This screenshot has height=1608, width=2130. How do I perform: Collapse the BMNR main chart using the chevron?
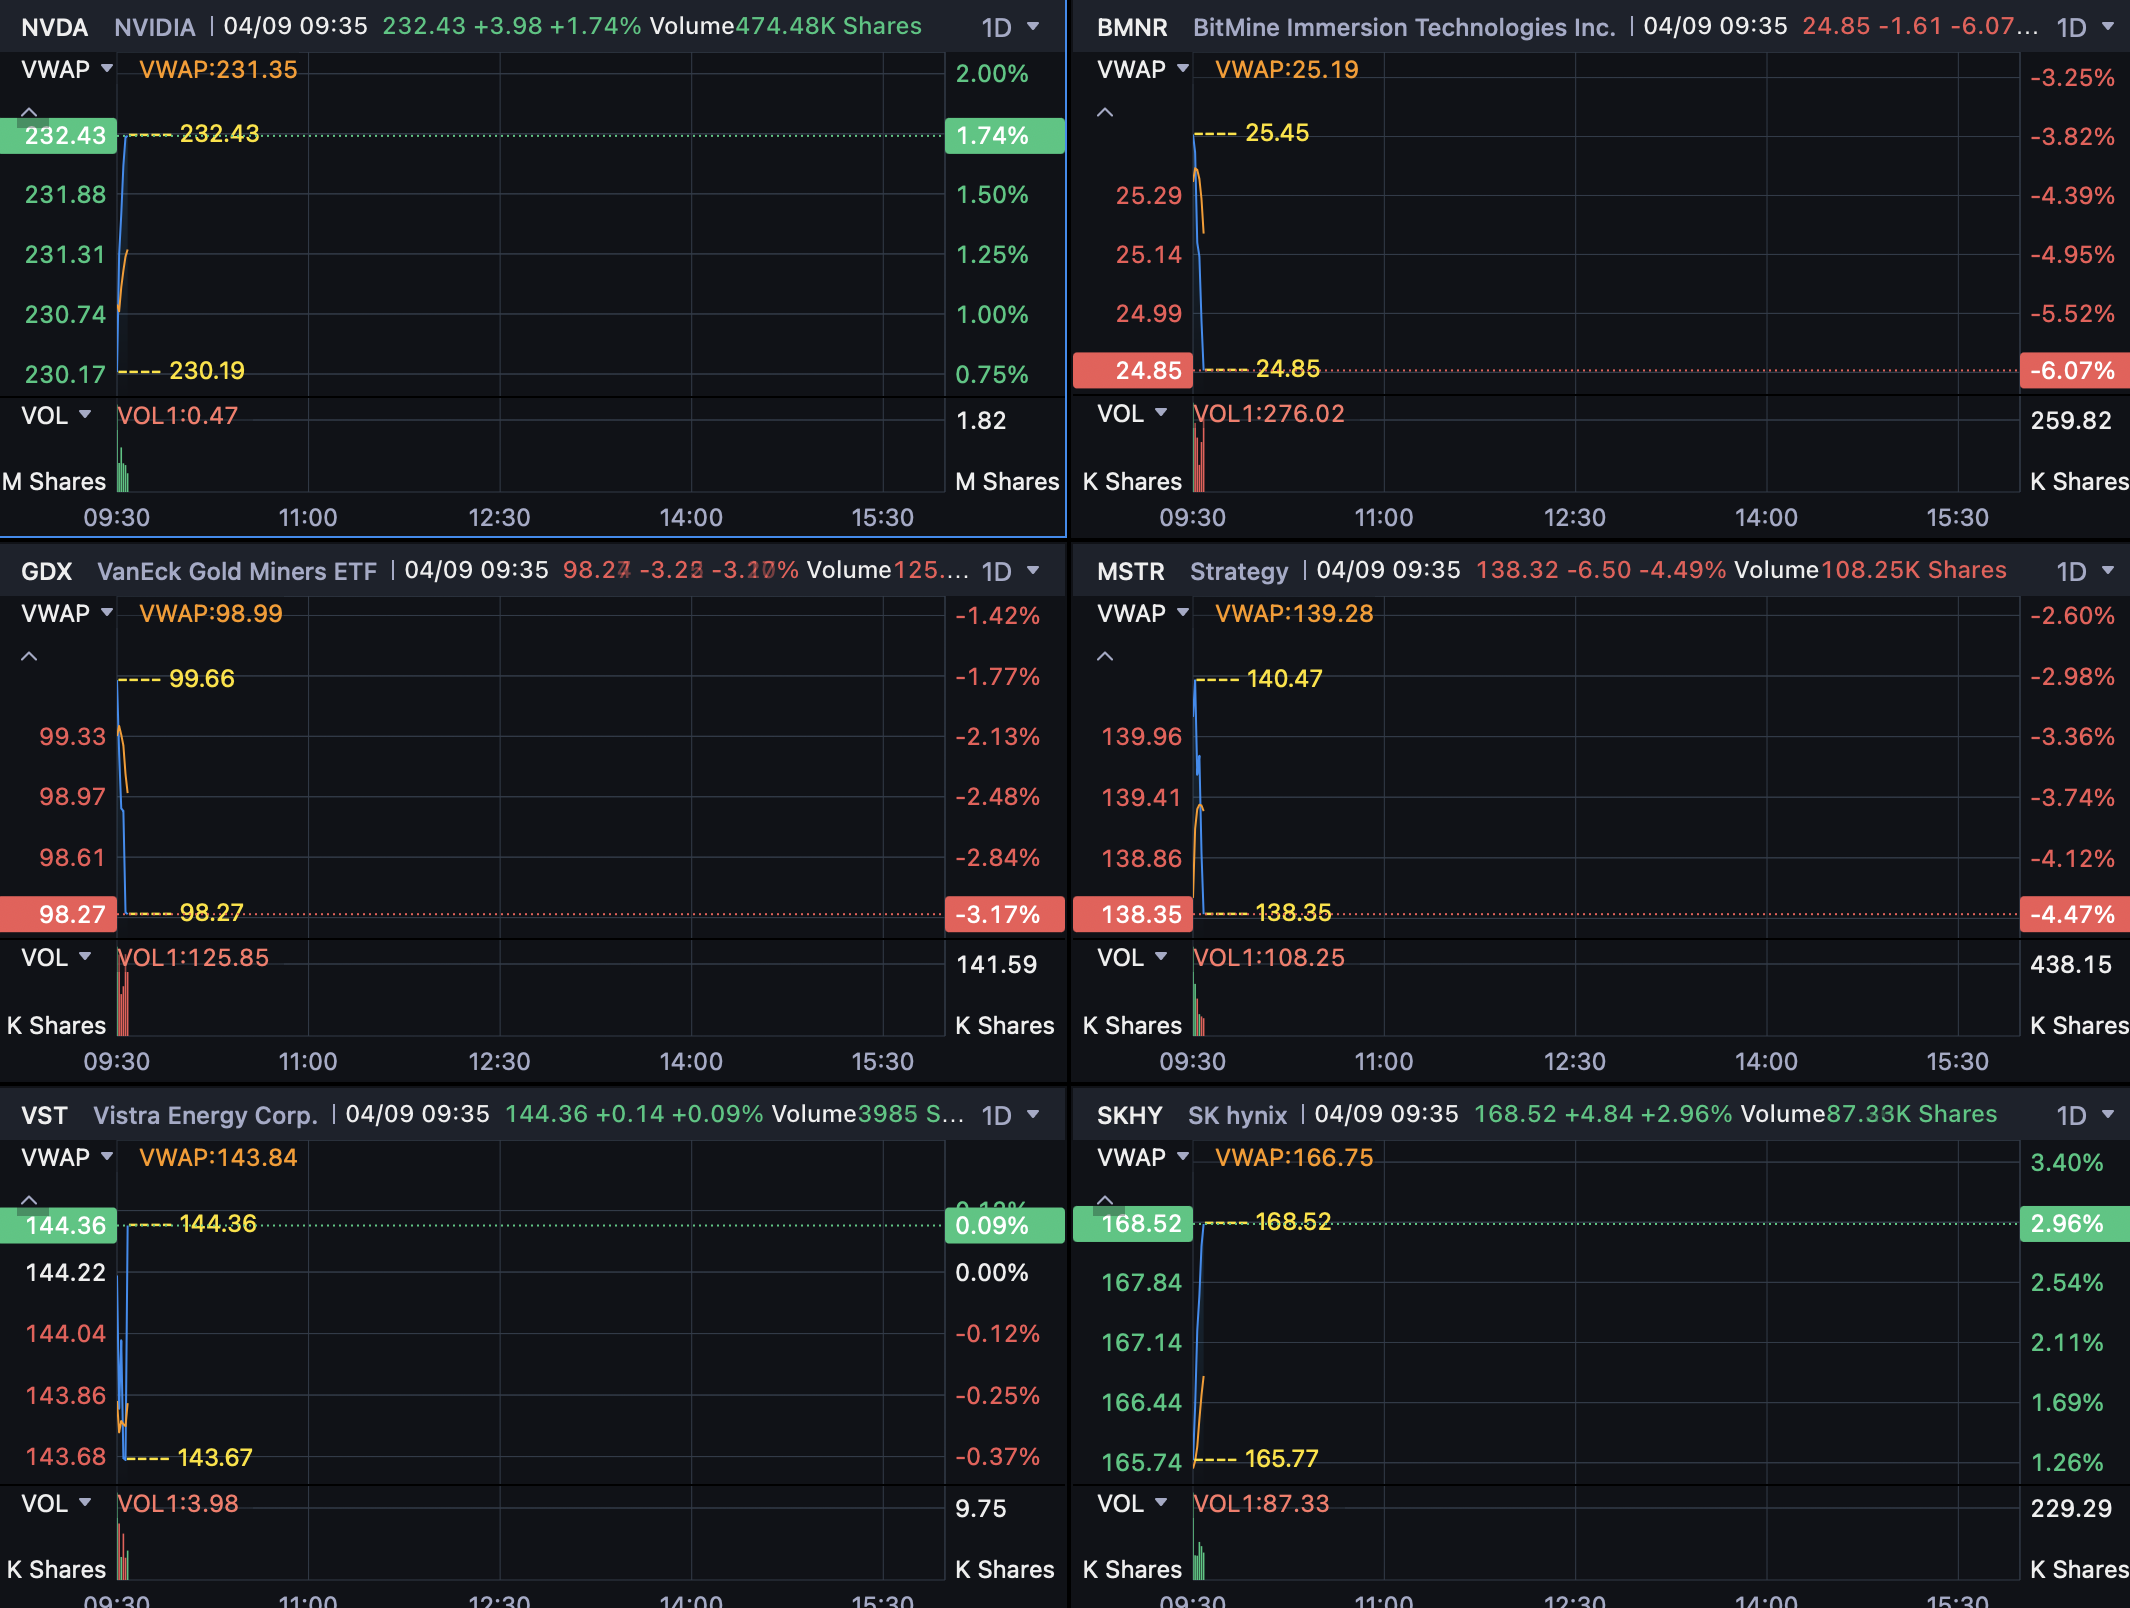point(1105,112)
